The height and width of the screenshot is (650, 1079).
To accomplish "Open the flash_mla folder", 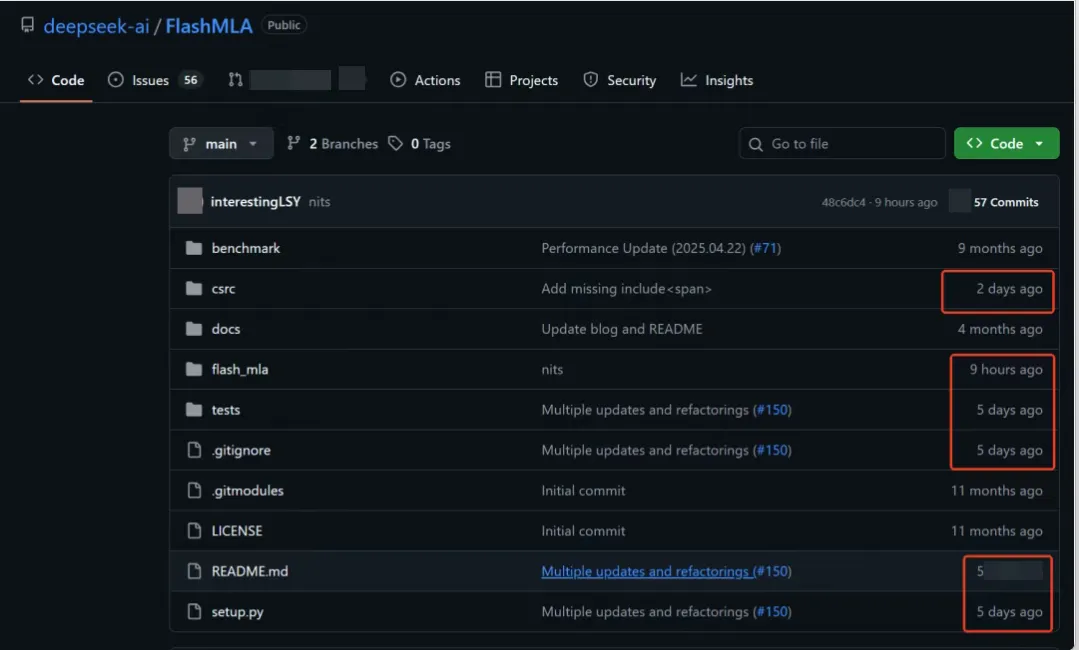I will click(240, 370).
